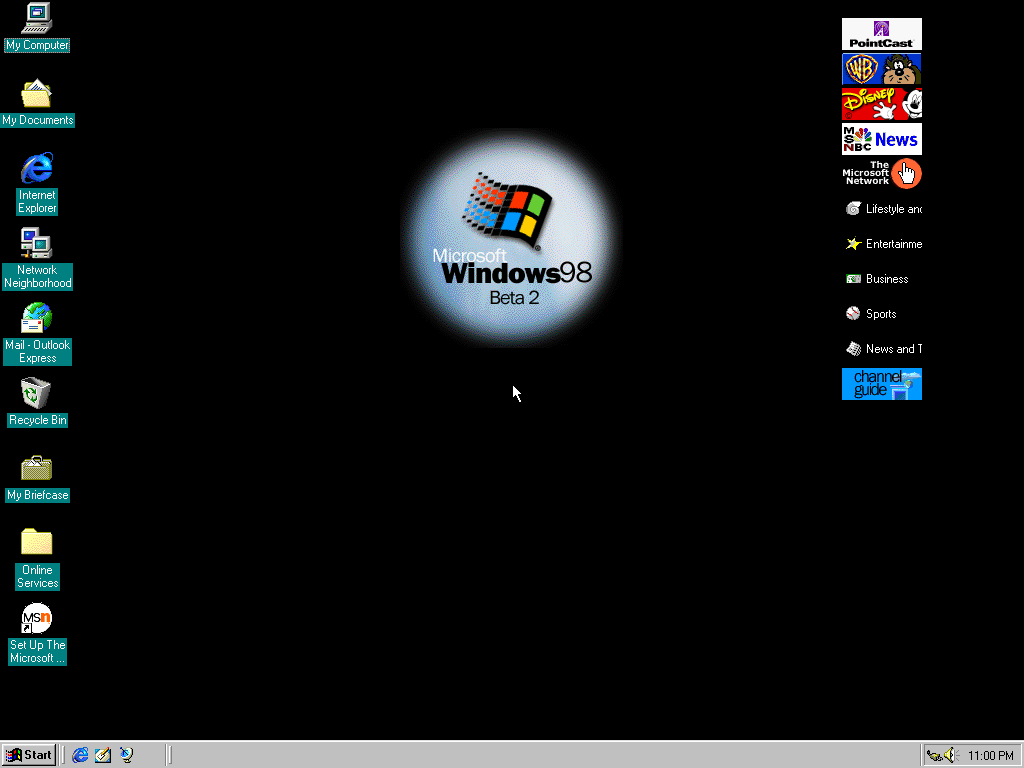Open the PointCast channel
Image resolution: width=1024 pixels, height=768 pixels.
tap(882, 34)
